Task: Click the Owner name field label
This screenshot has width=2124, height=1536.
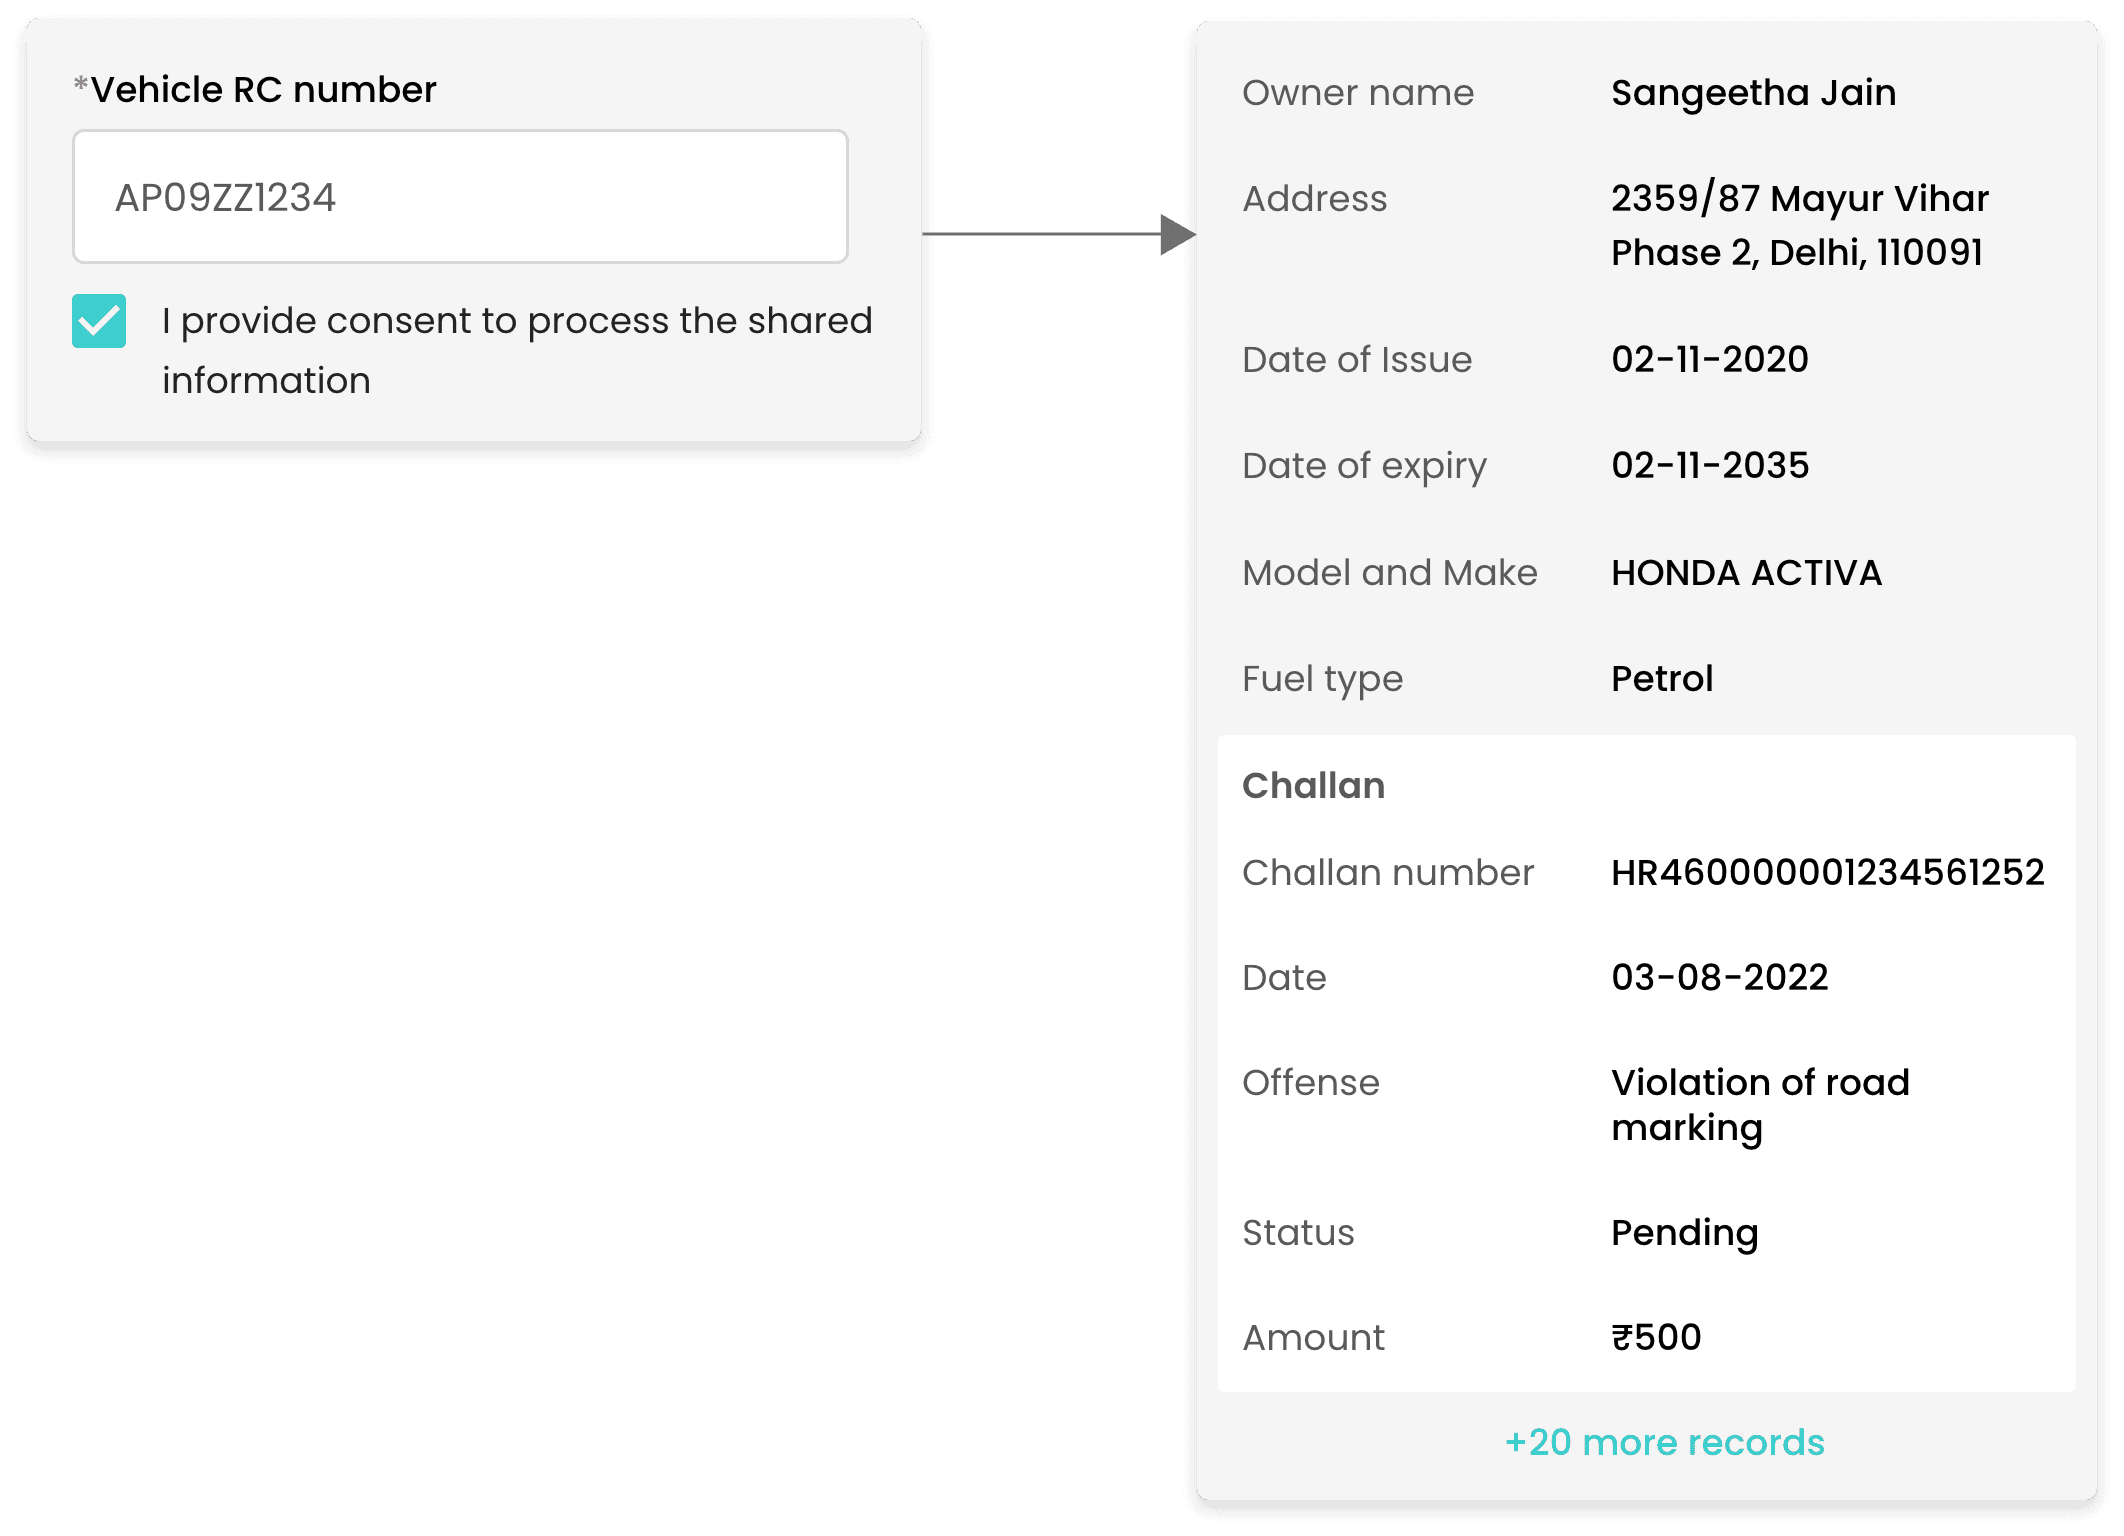Action: [1357, 92]
